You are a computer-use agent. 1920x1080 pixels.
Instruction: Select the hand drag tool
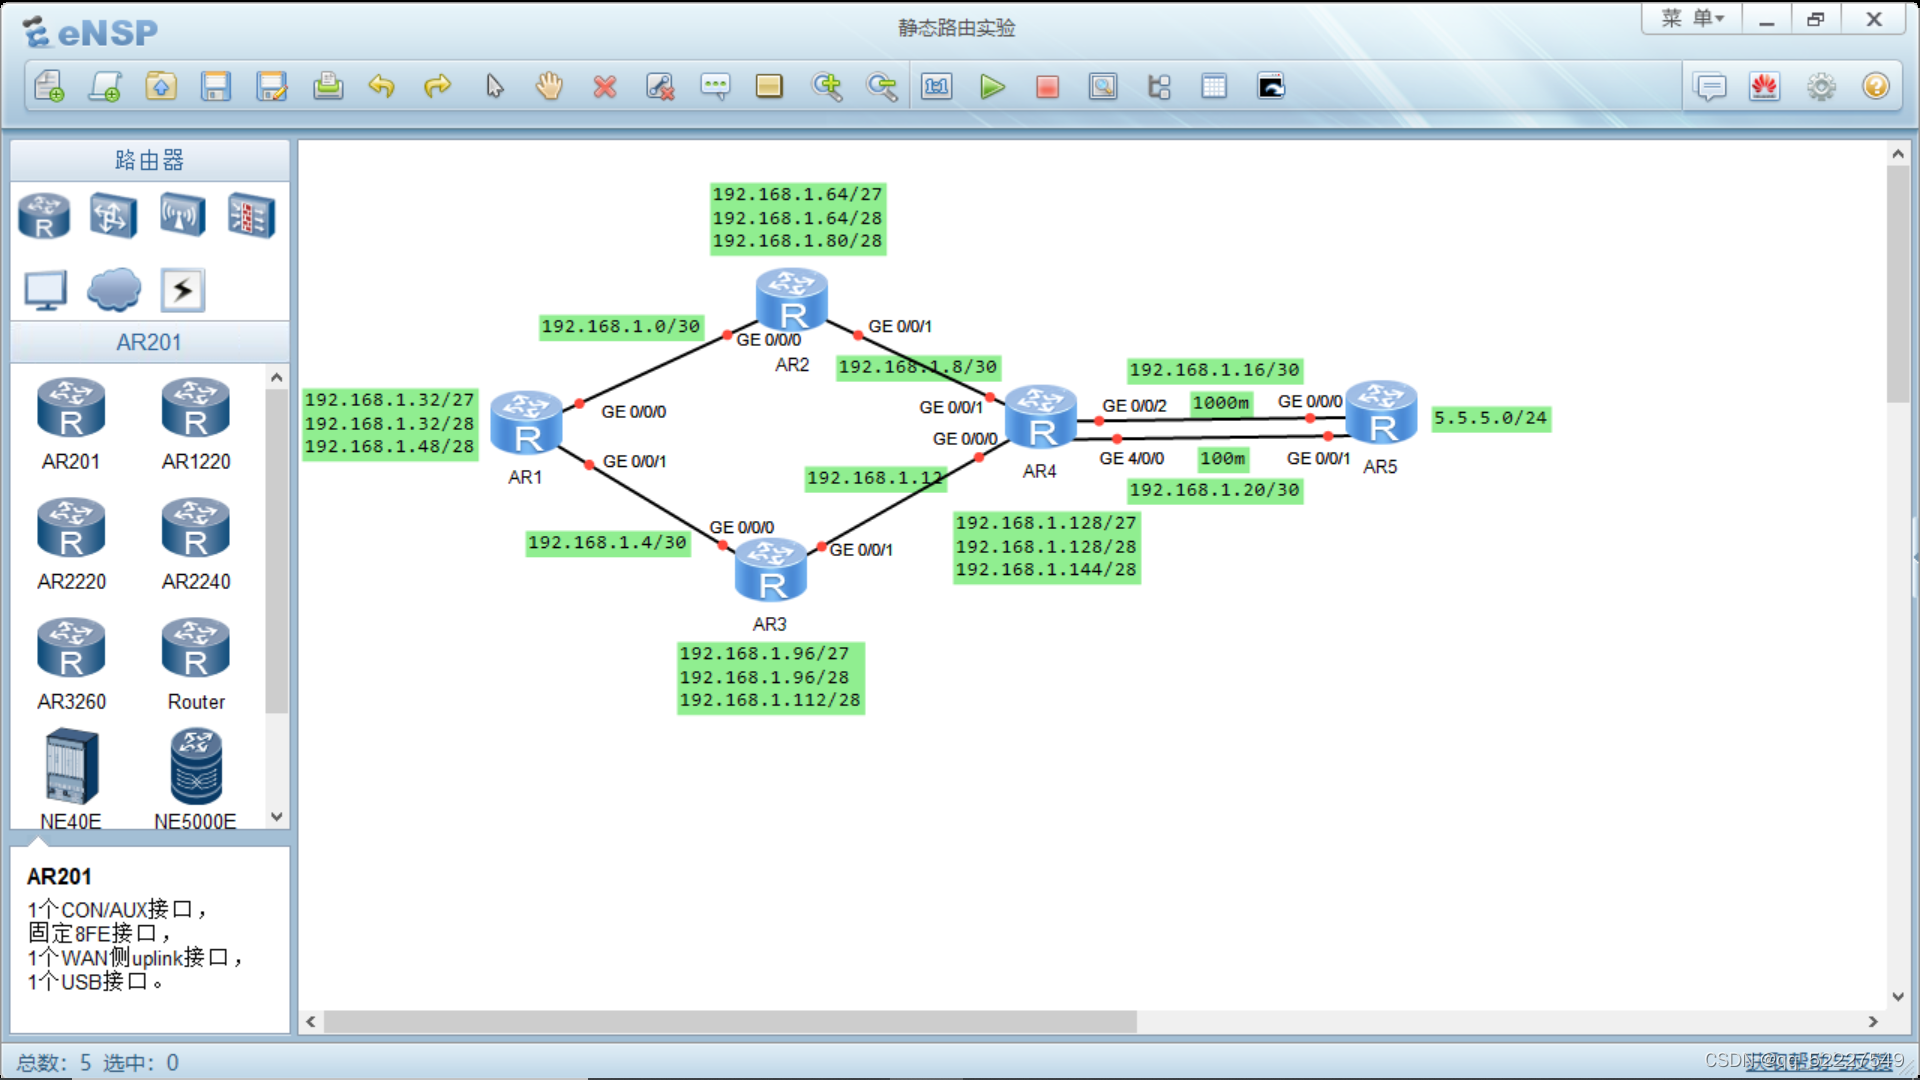pos(549,87)
